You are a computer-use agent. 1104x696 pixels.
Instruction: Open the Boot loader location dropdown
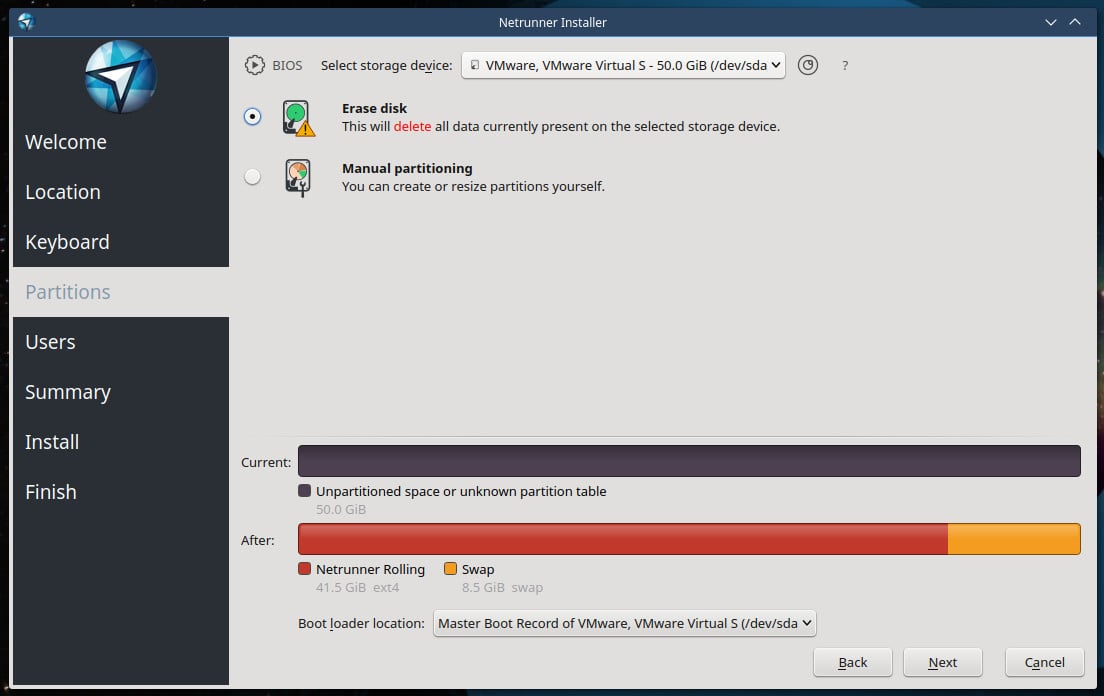pyautogui.click(x=625, y=624)
